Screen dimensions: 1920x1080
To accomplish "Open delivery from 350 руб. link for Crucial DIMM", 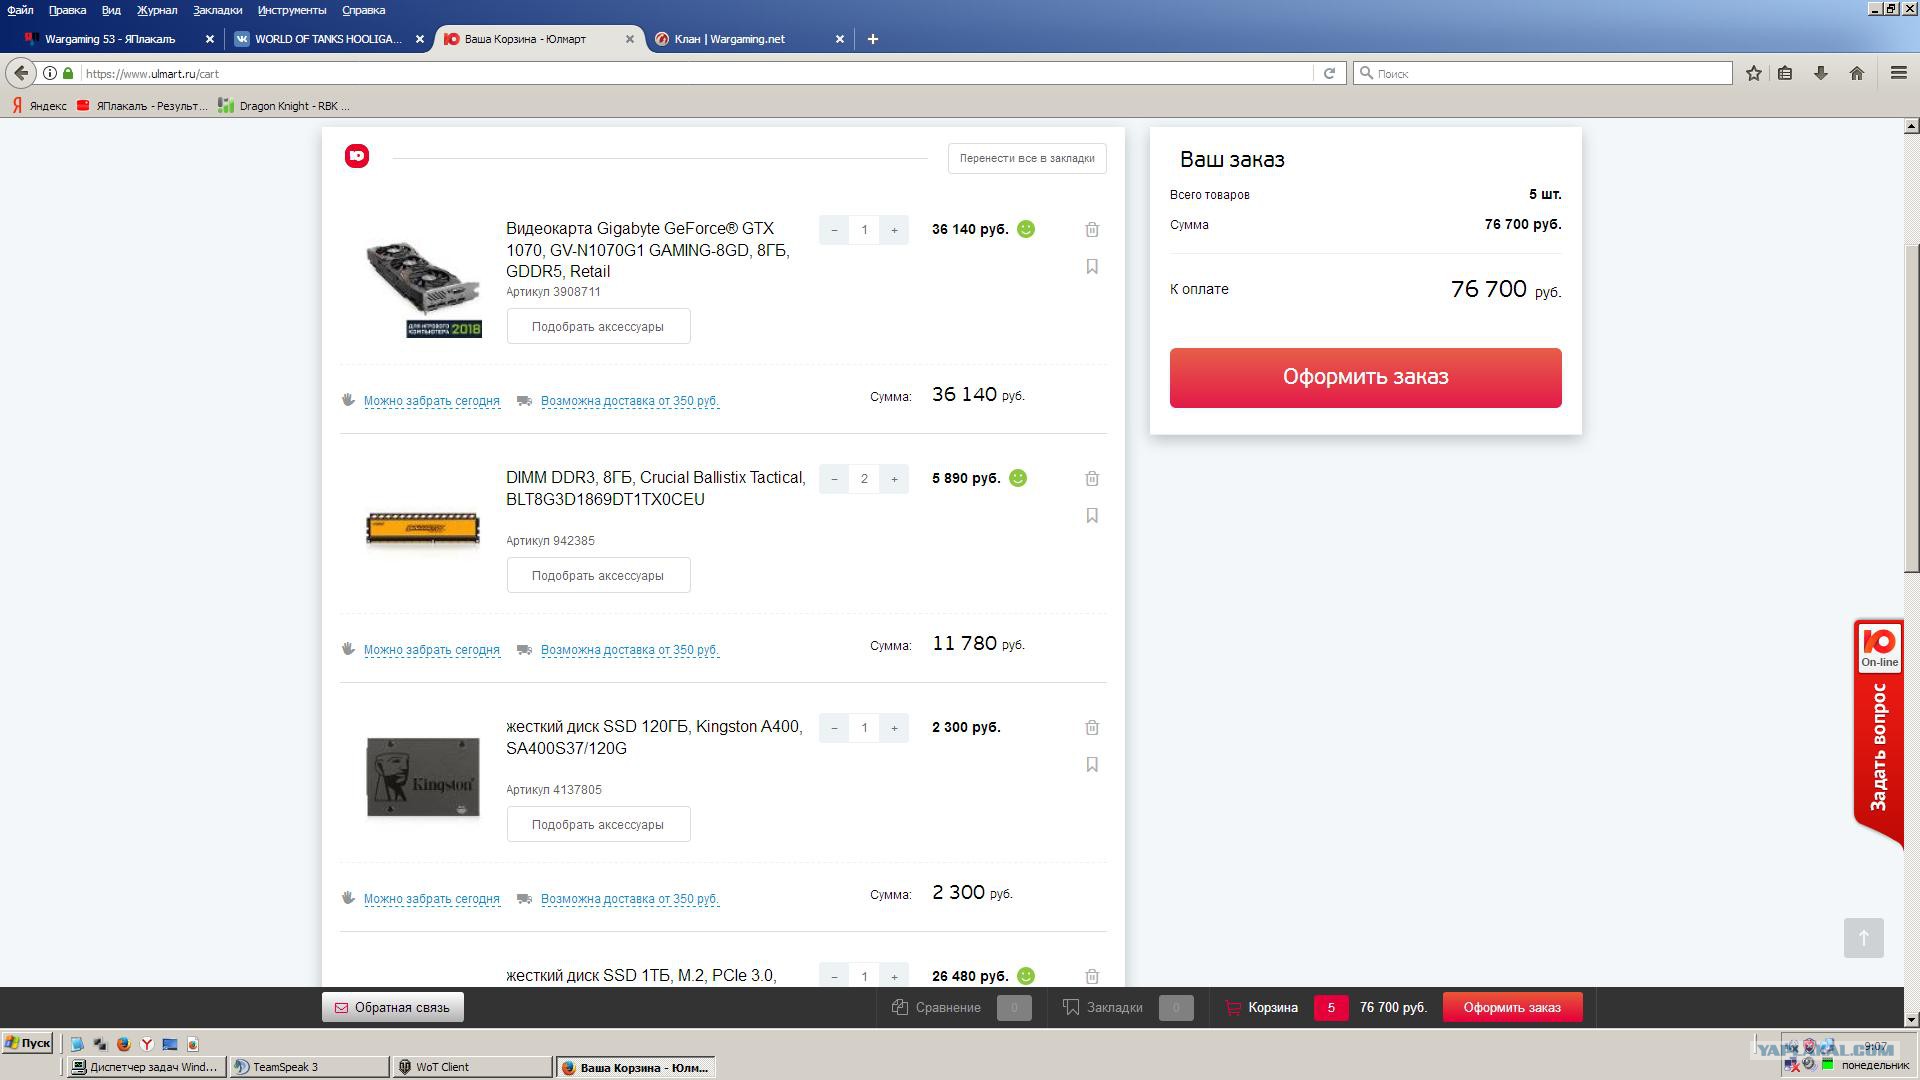I will [630, 650].
